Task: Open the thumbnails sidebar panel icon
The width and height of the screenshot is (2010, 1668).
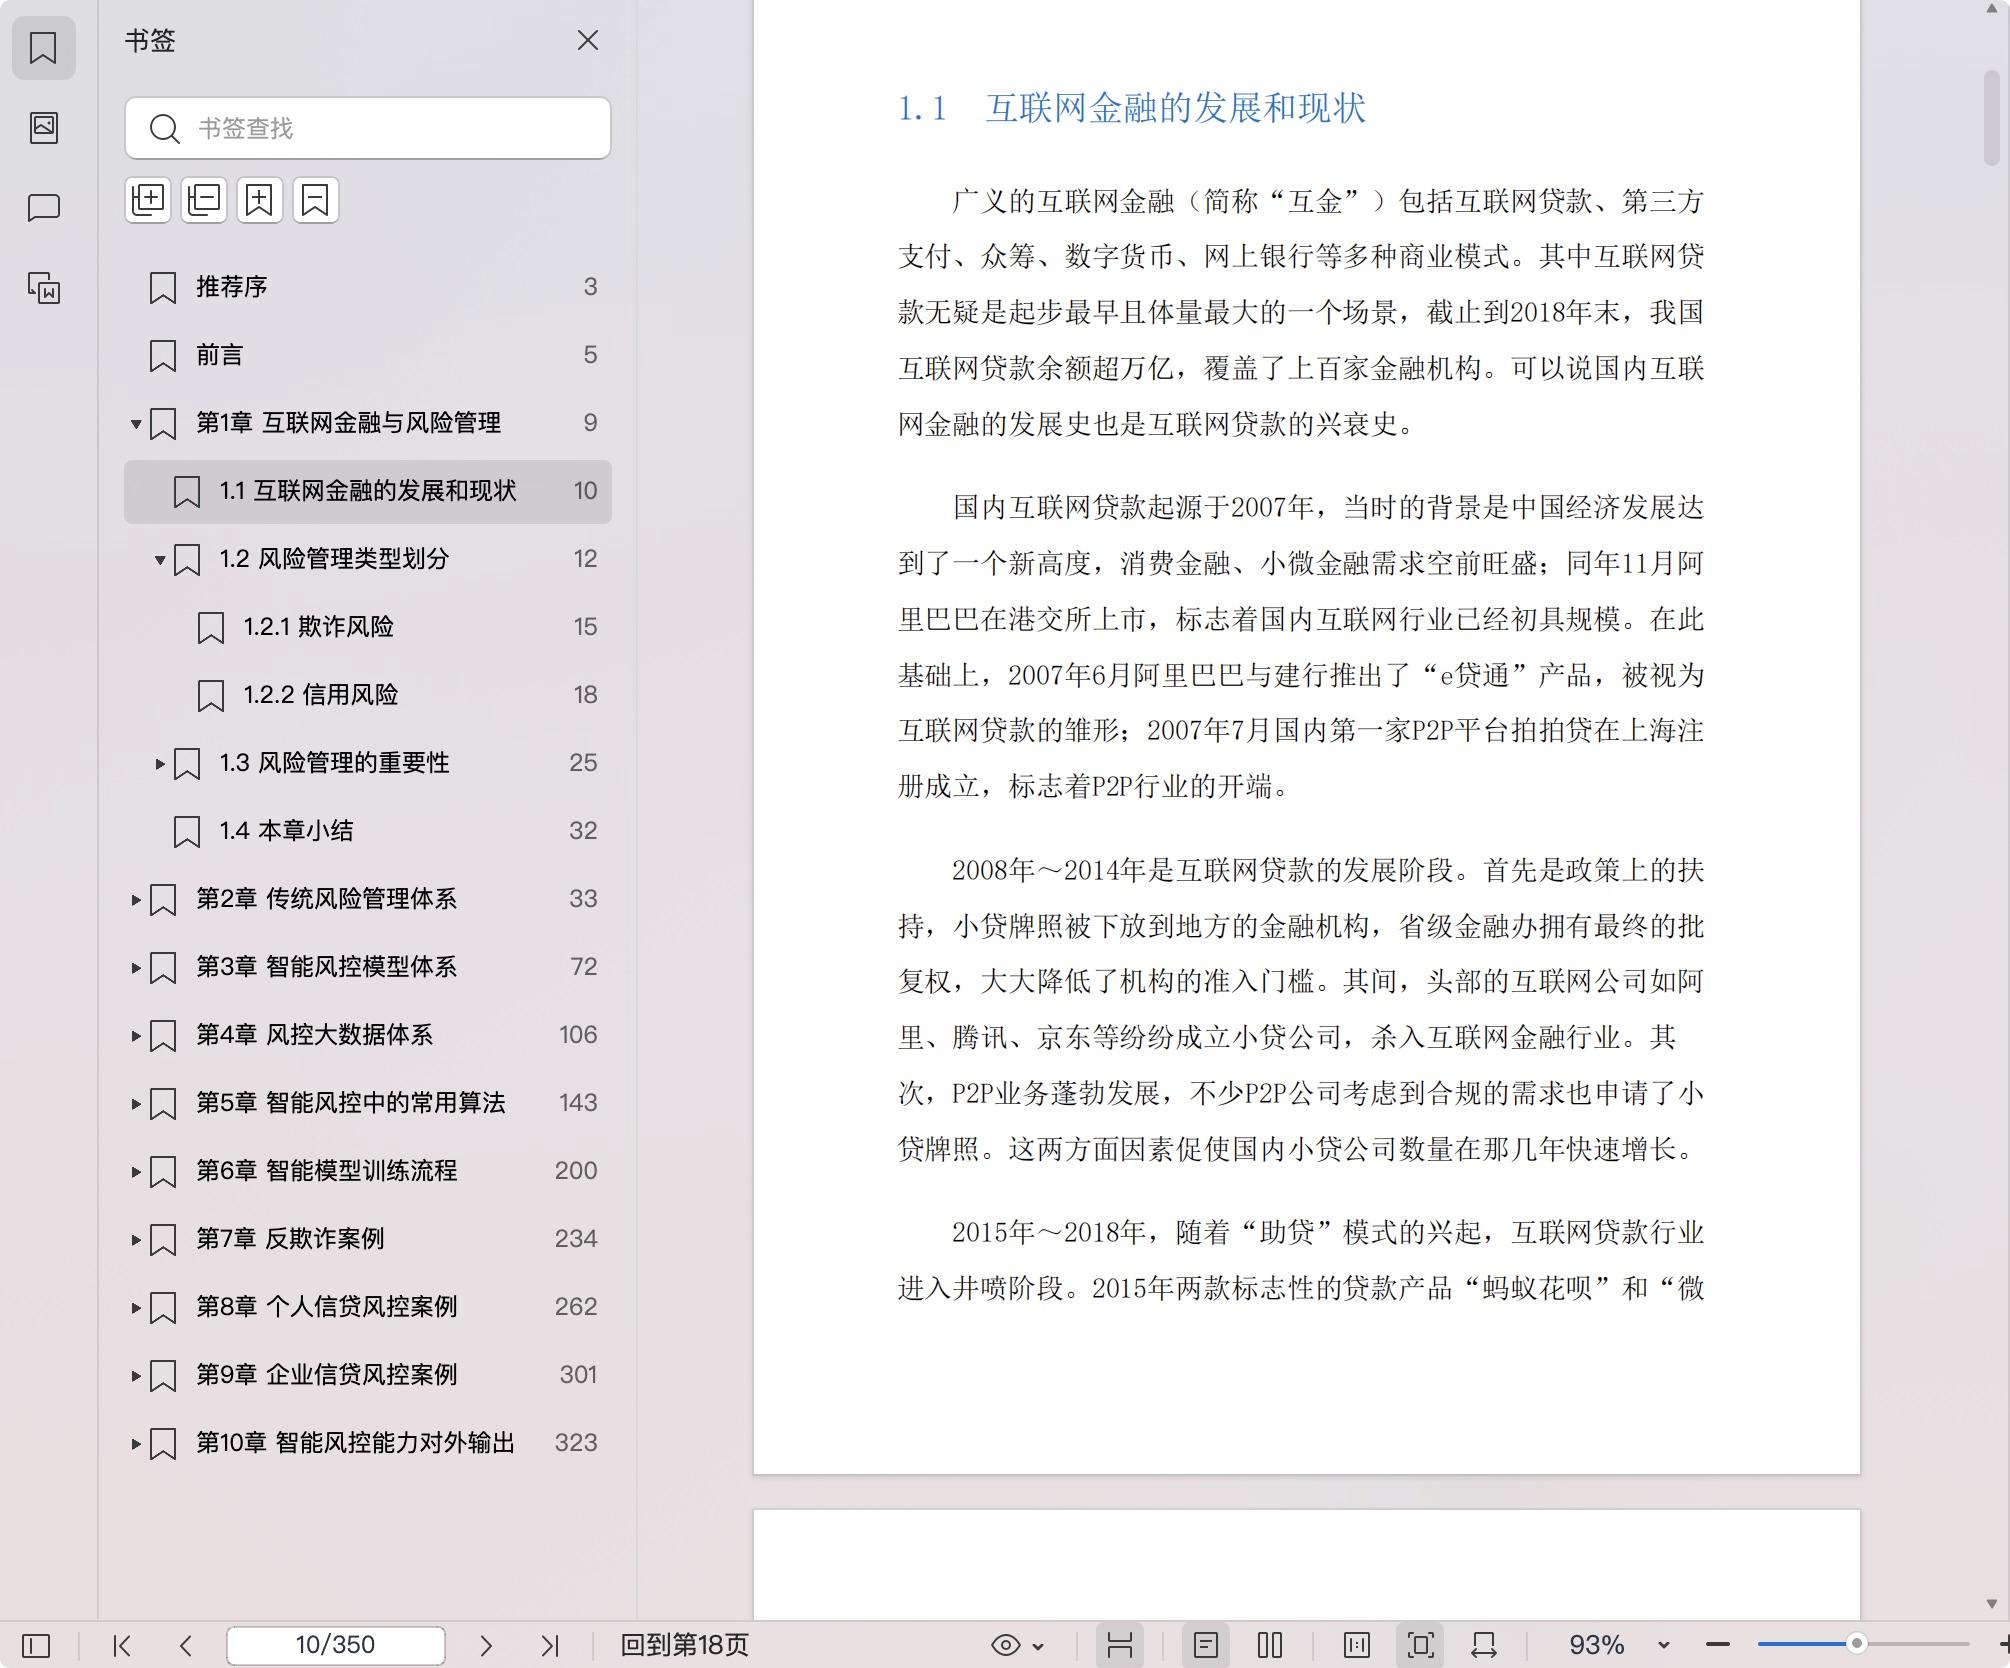Action: pyautogui.click(x=43, y=127)
